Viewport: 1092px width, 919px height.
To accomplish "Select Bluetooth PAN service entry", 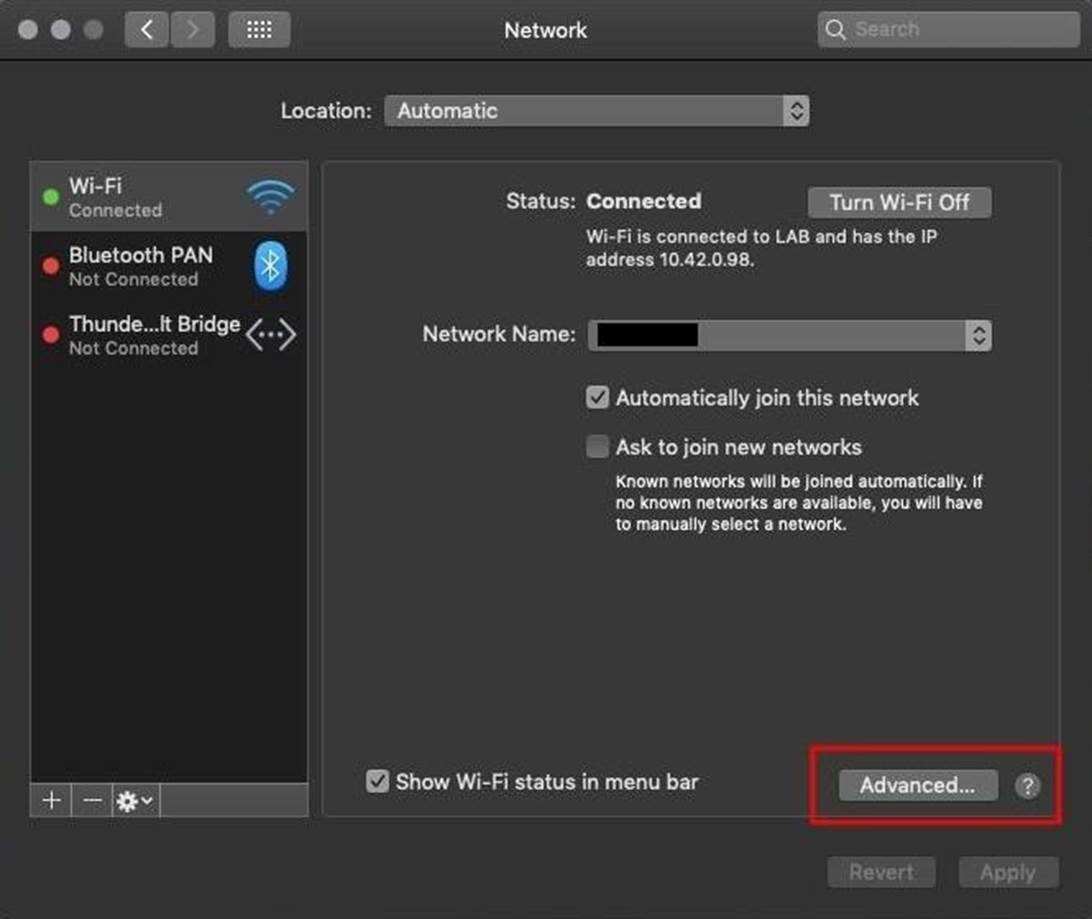I will pyautogui.click(x=140, y=266).
